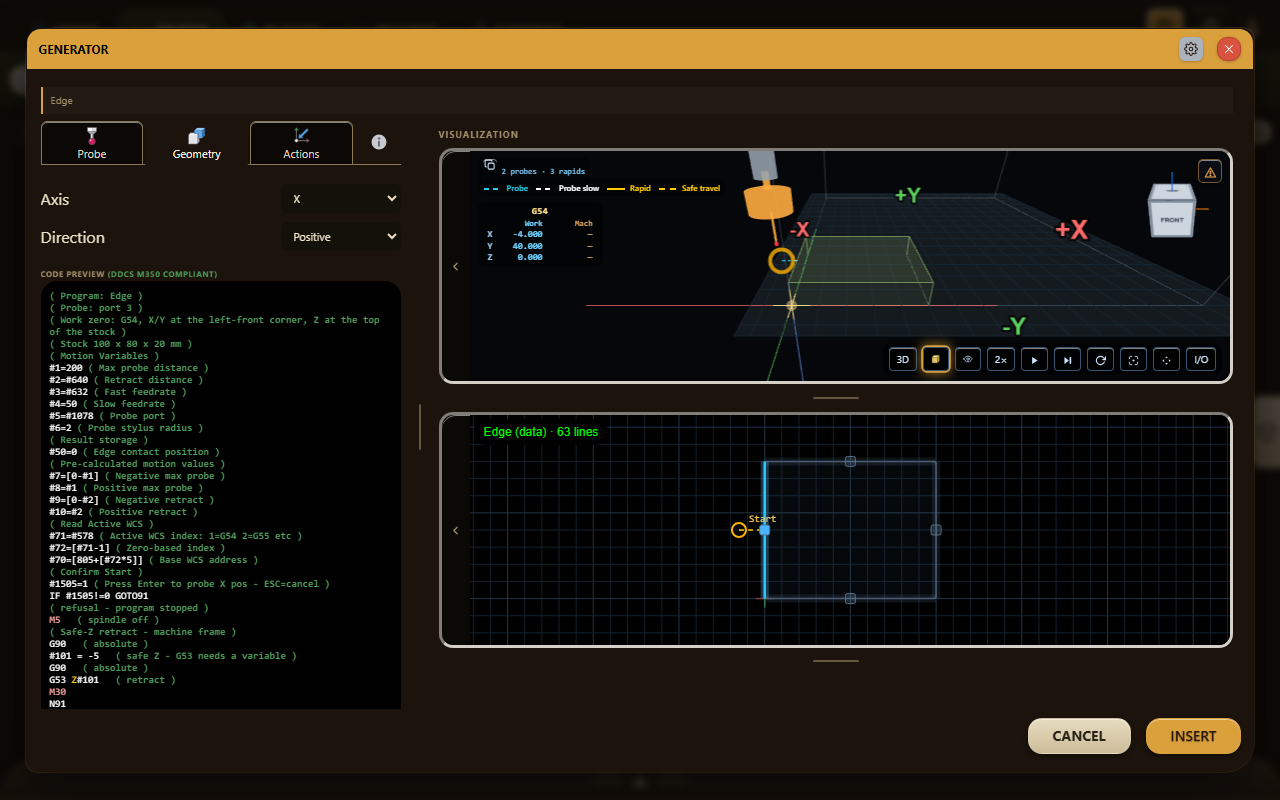Click the info icon beside Actions tab

tap(379, 142)
